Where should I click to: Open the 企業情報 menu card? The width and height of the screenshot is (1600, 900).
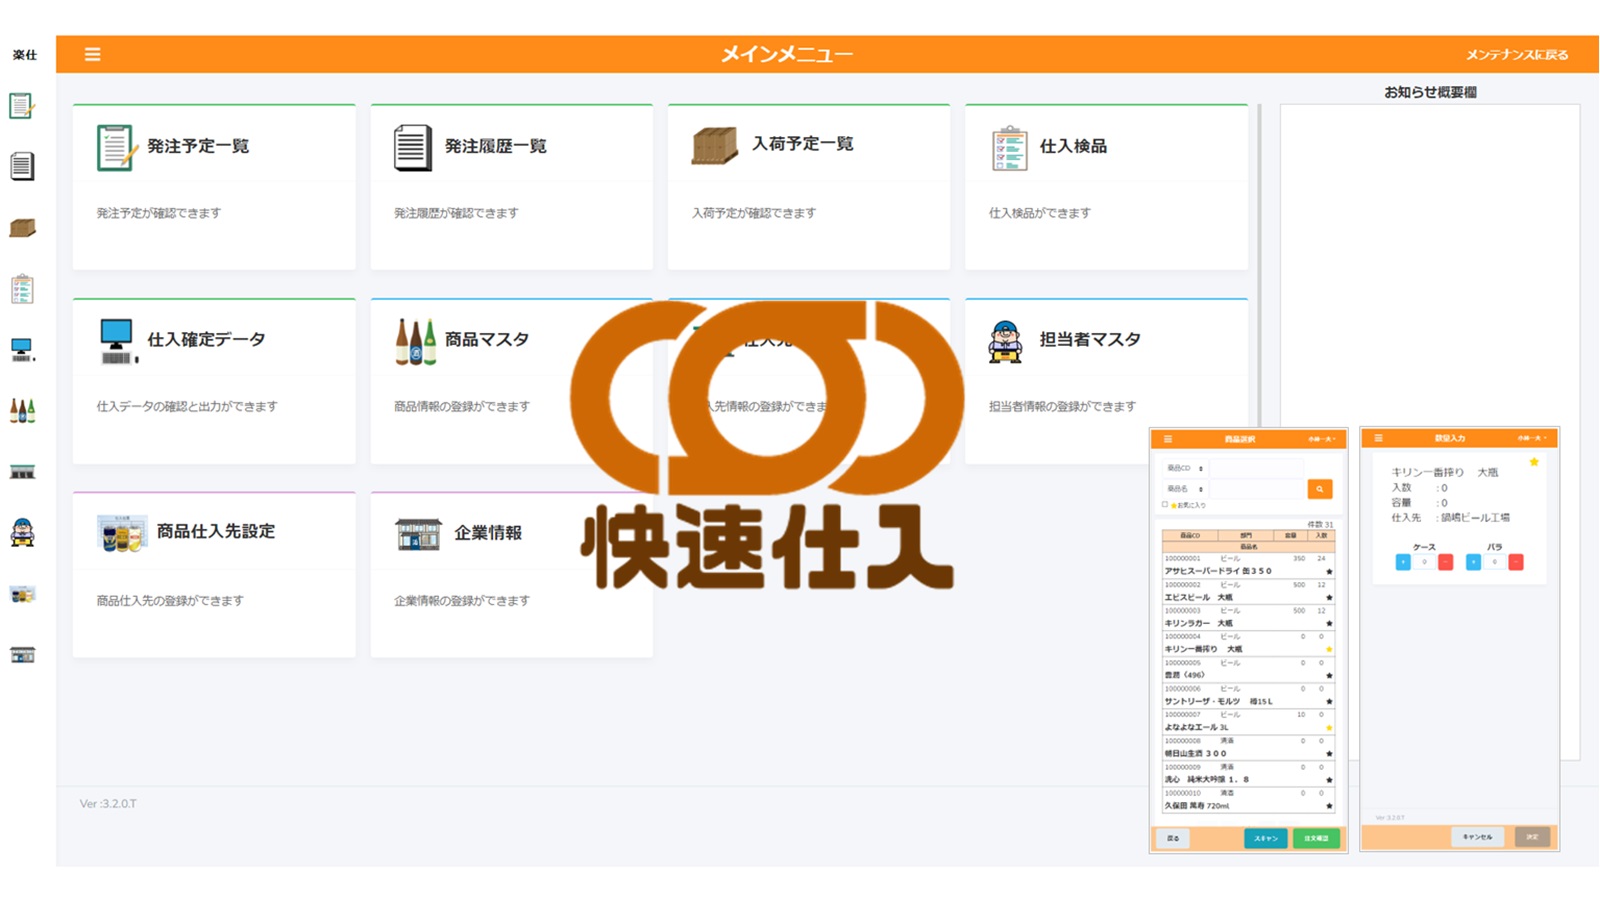coord(511,574)
